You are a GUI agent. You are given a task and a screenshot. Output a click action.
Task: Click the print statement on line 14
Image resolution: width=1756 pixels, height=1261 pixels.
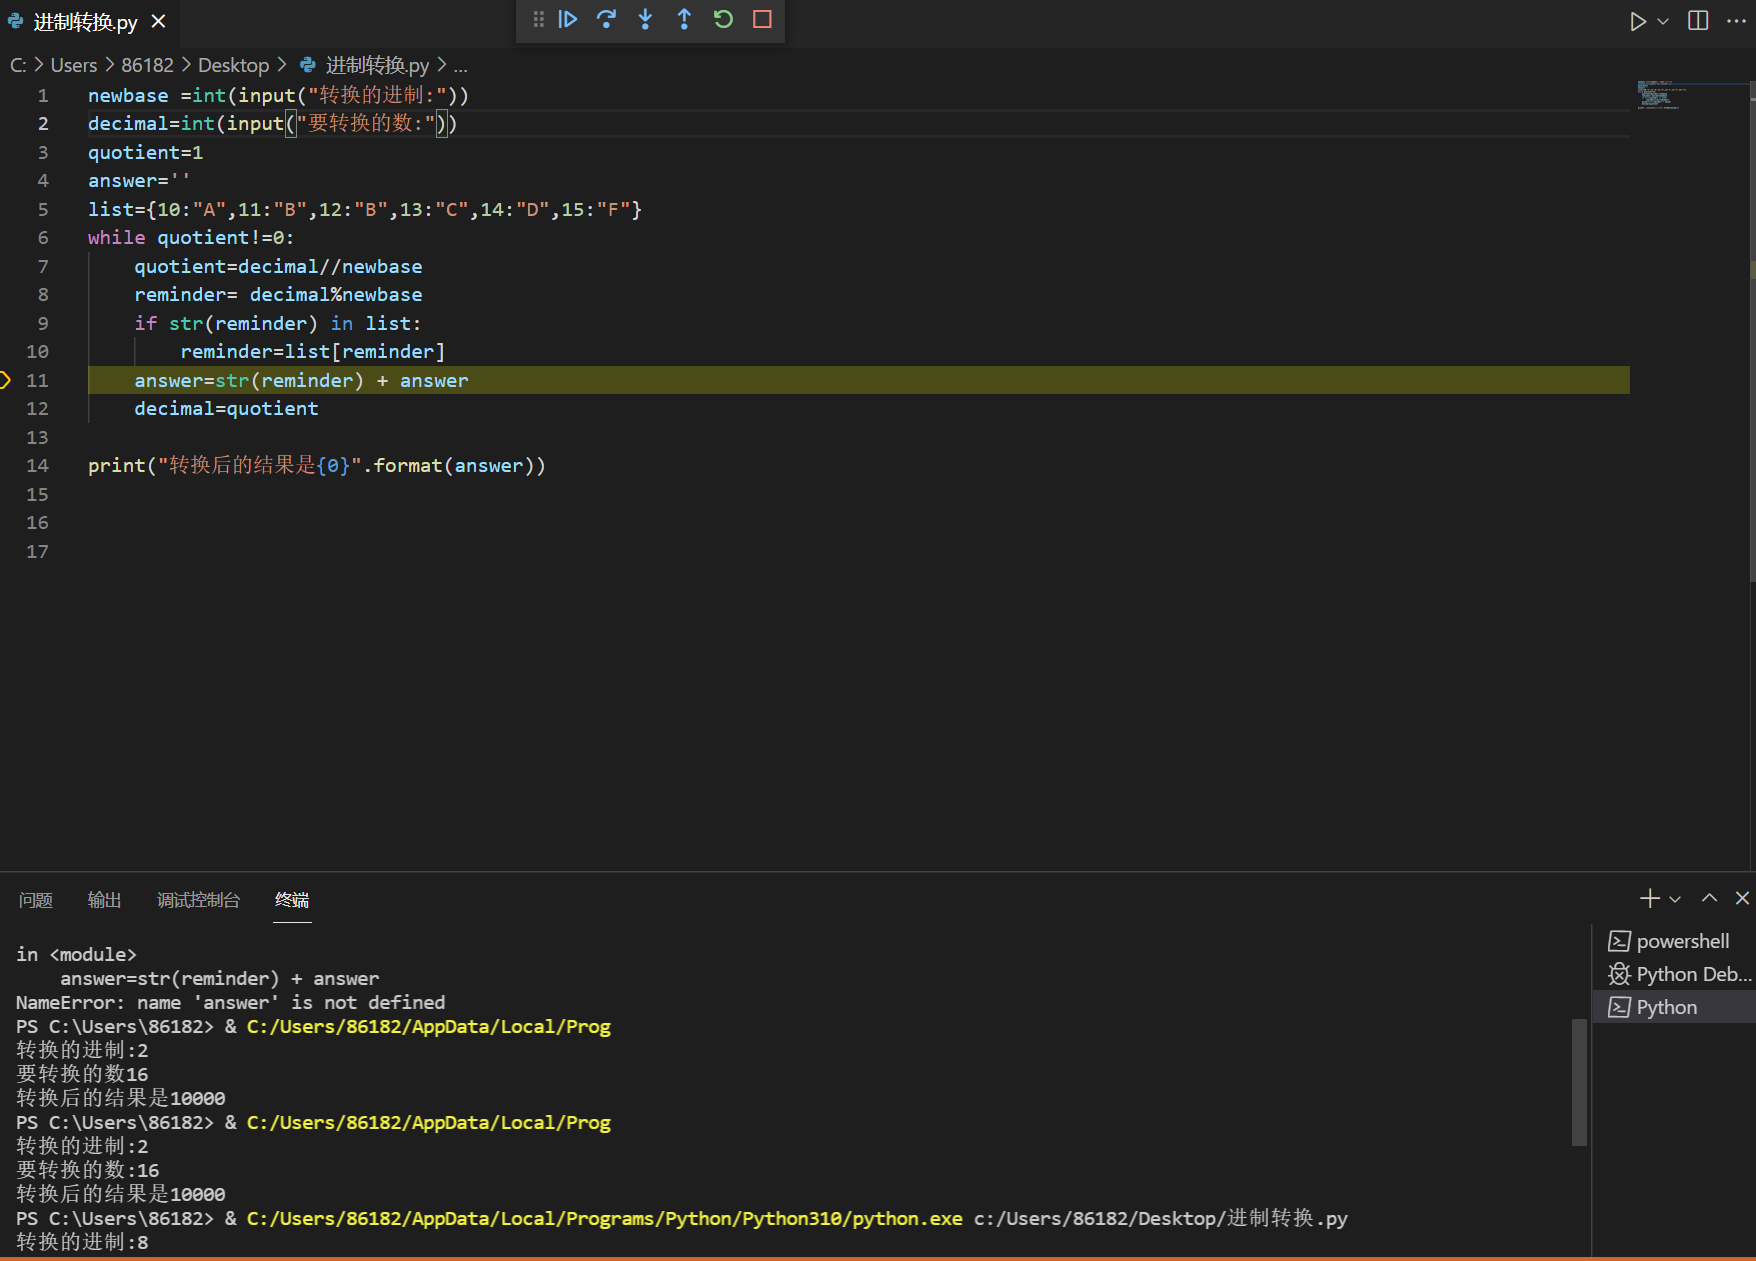pyautogui.click(x=317, y=466)
